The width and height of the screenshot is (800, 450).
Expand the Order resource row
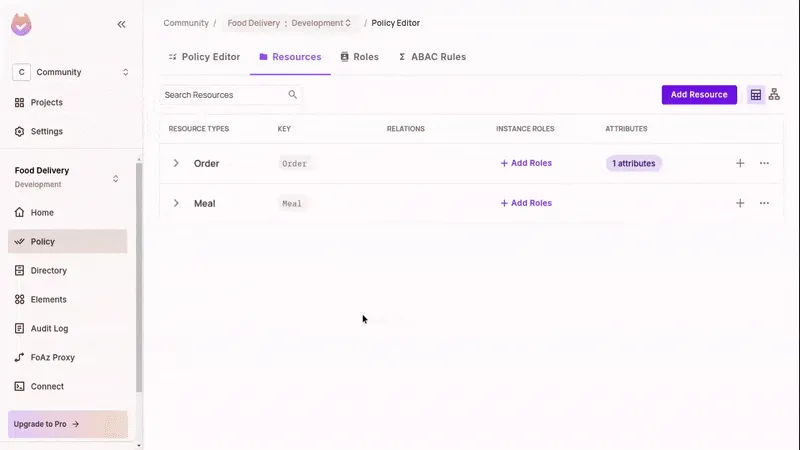(x=177, y=163)
